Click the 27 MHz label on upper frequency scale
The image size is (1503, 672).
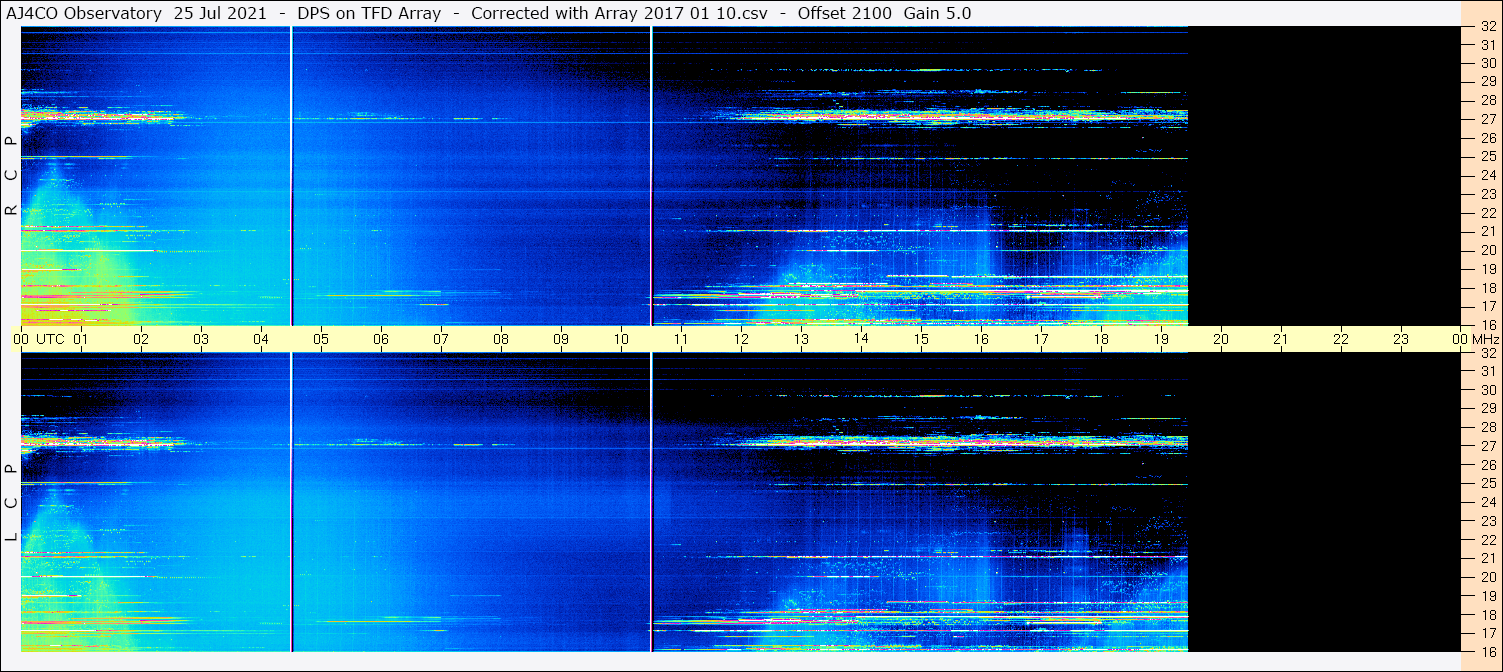pos(1487,119)
